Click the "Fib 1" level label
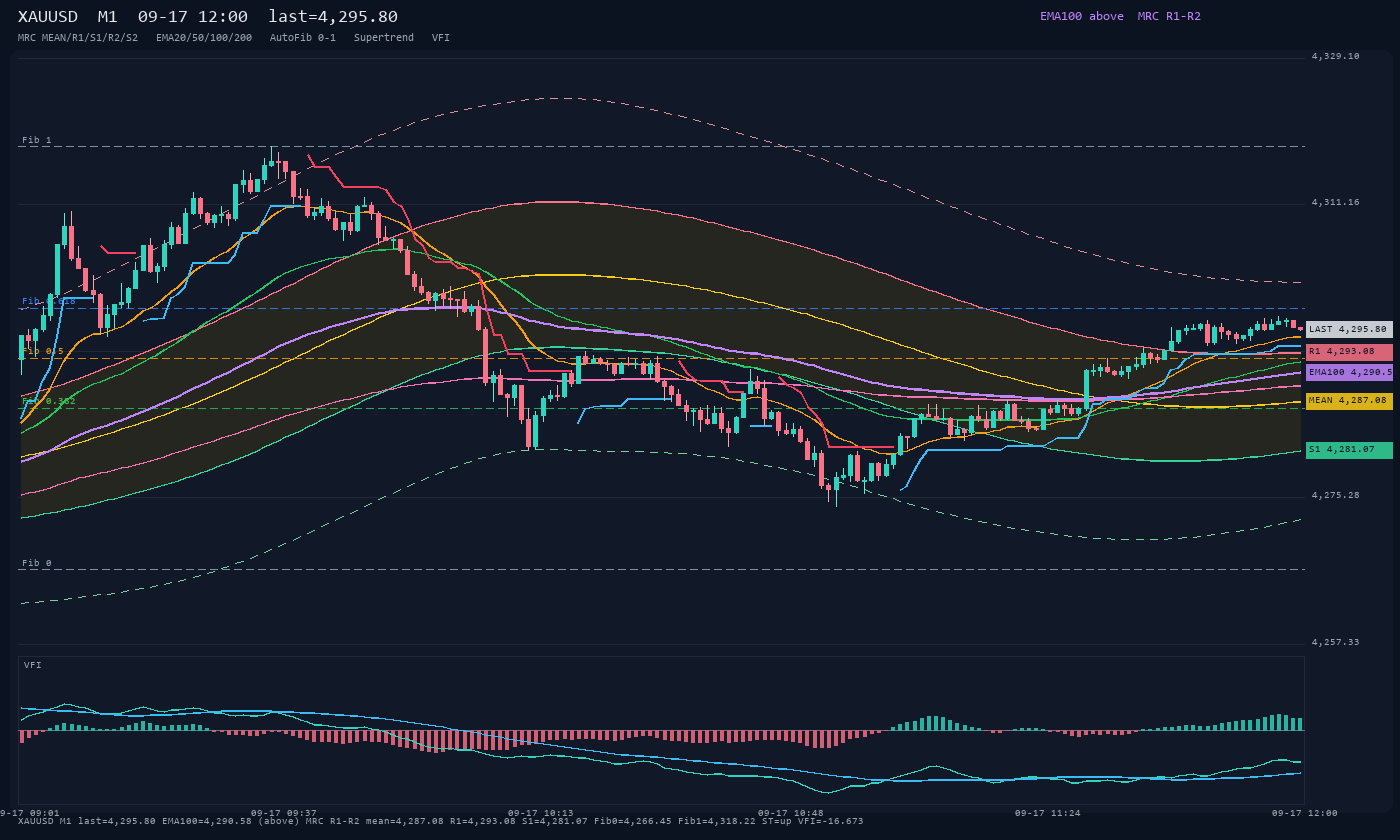The image size is (1400, 840). 37,140
